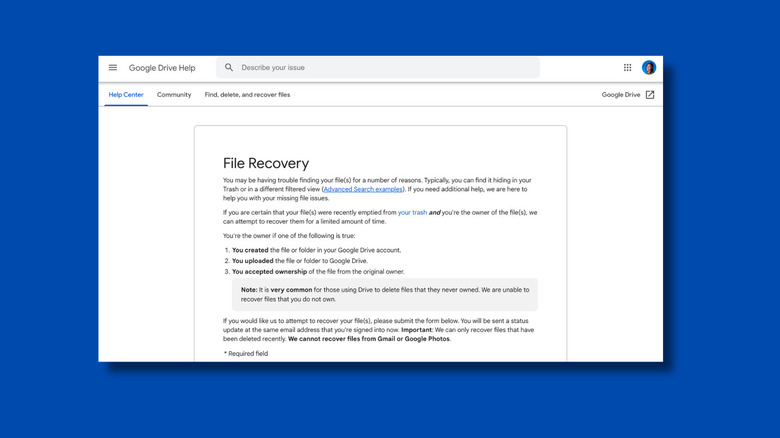Open the Advanced Search examples link

tap(363, 189)
